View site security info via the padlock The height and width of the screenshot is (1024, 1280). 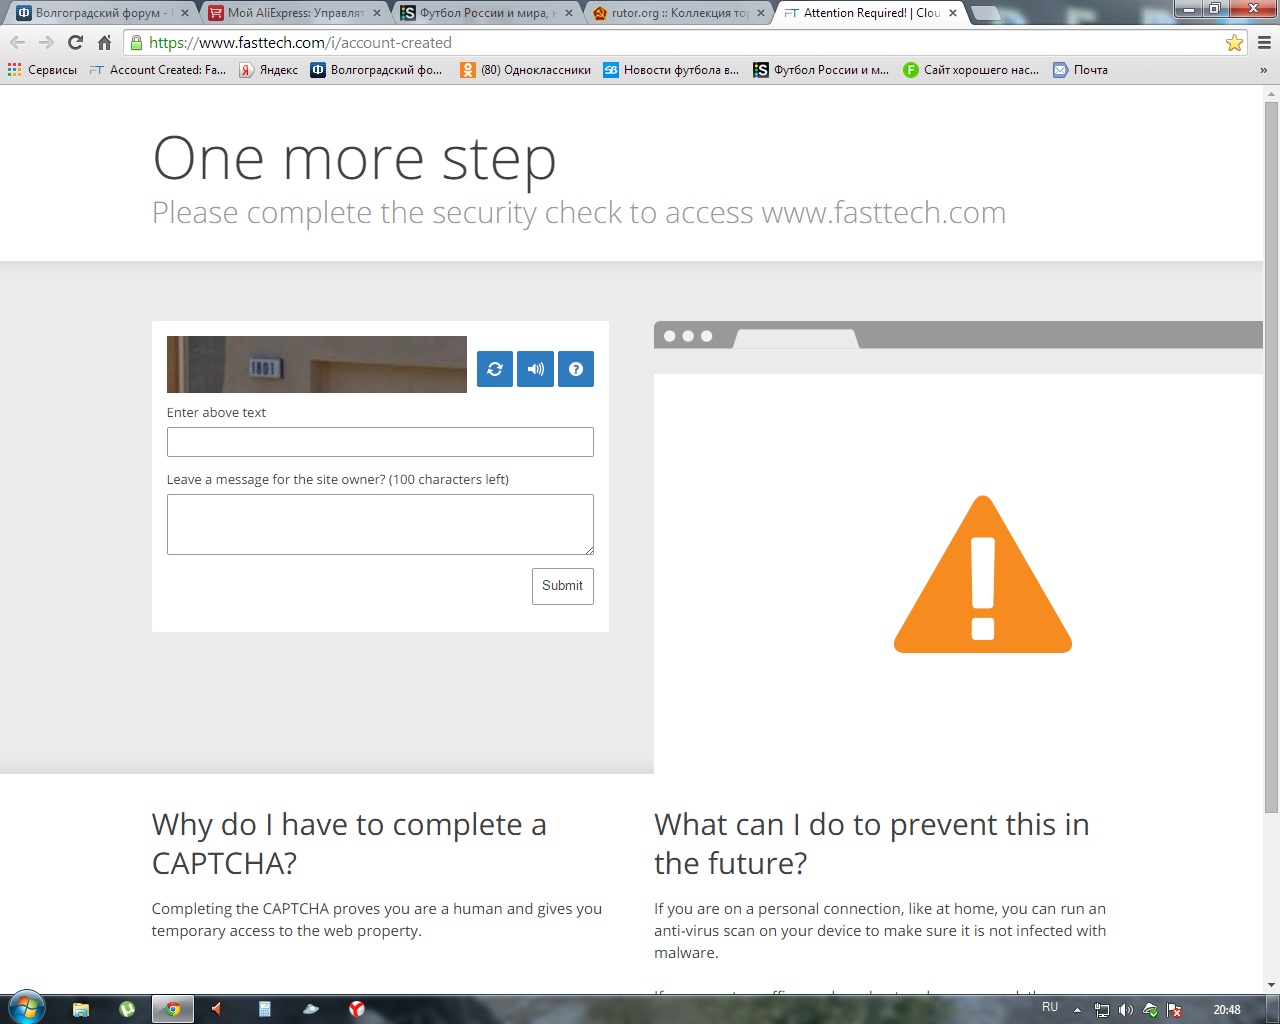[137, 43]
